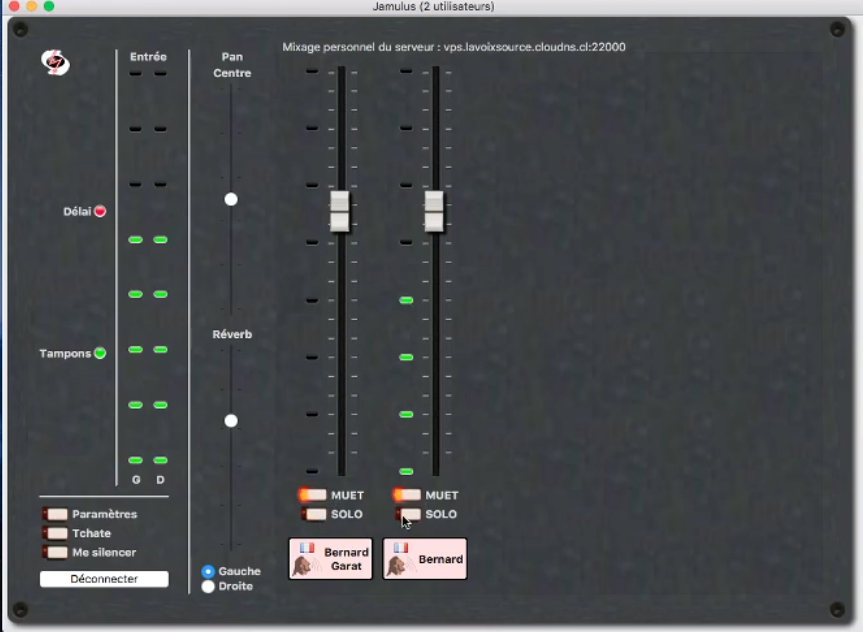863x632 pixels.
Task: Click the Me silencer label text
Action: (104, 552)
